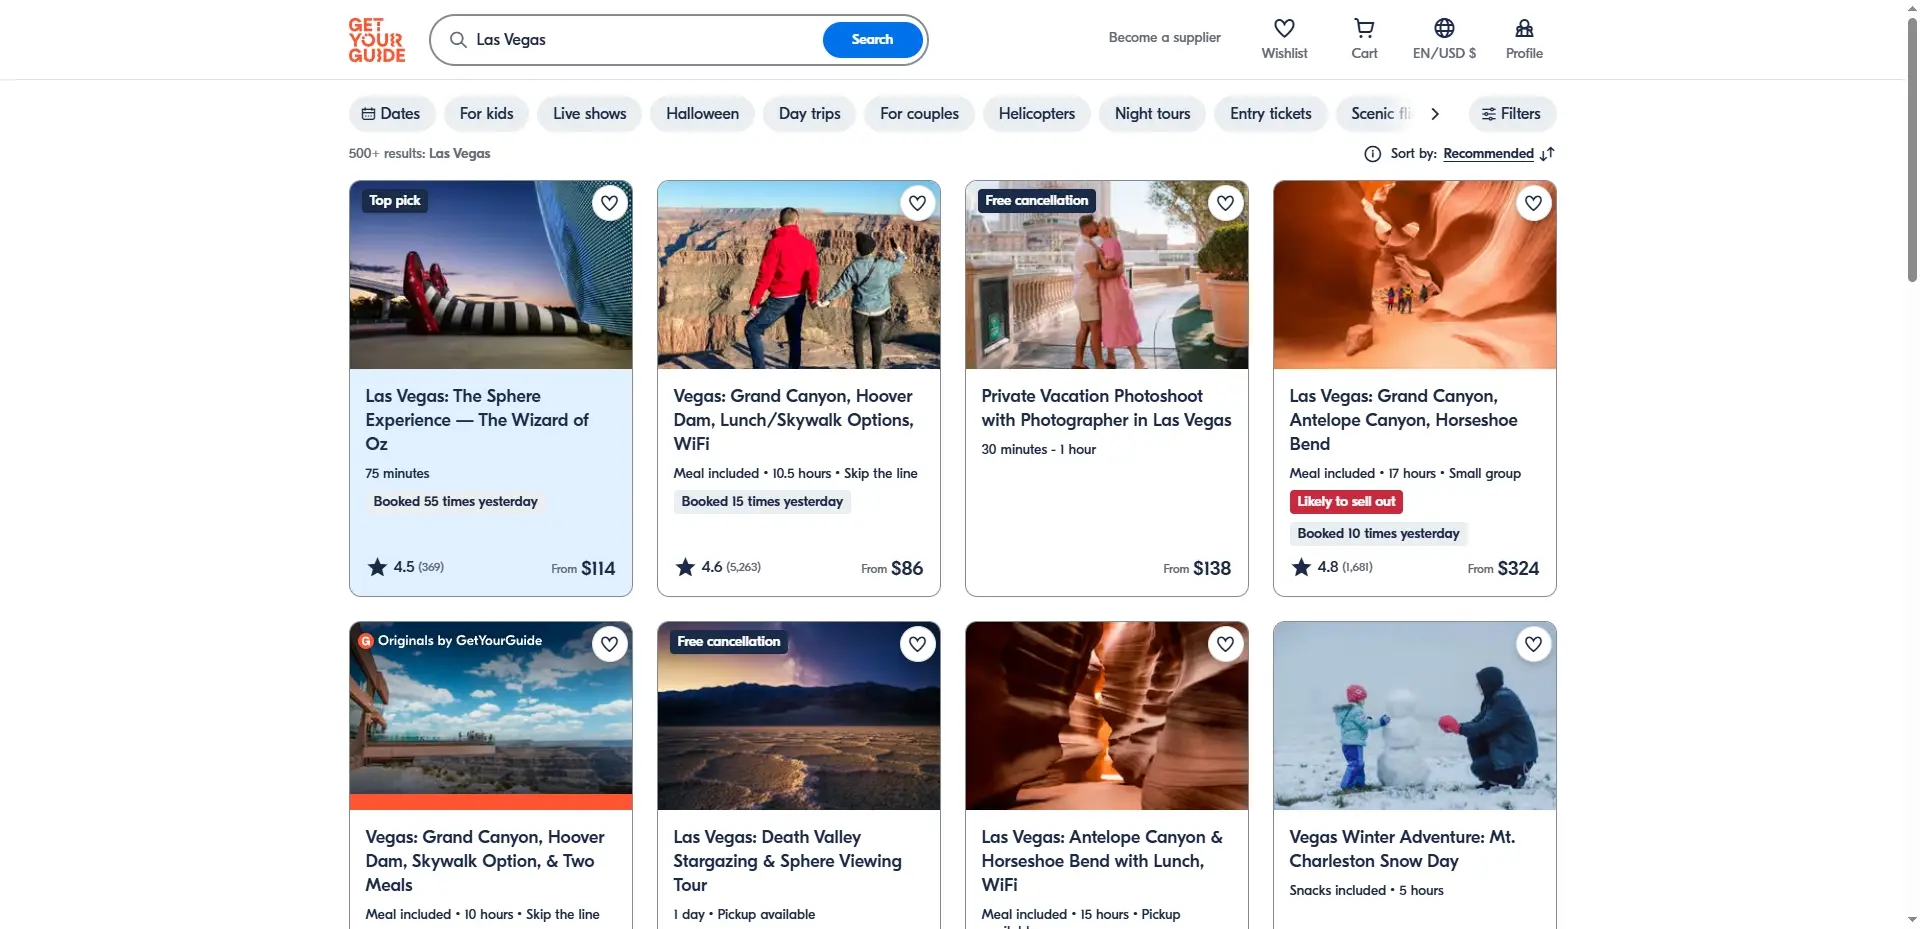Open the Filters panel
Viewport: 1920px width, 929px height.
[1512, 114]
